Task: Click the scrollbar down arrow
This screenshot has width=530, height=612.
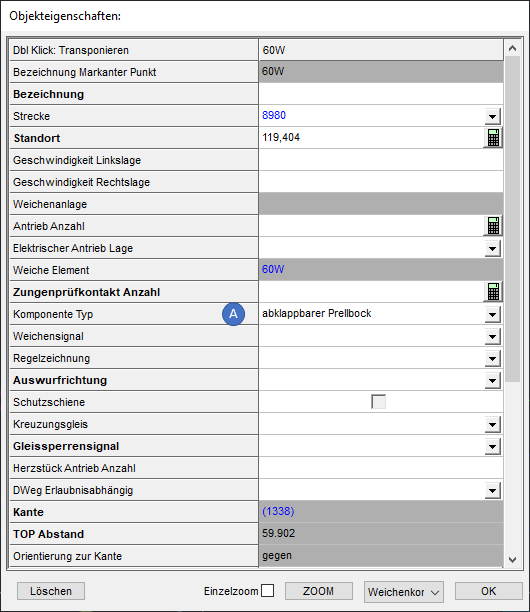Action: (512, 559)
